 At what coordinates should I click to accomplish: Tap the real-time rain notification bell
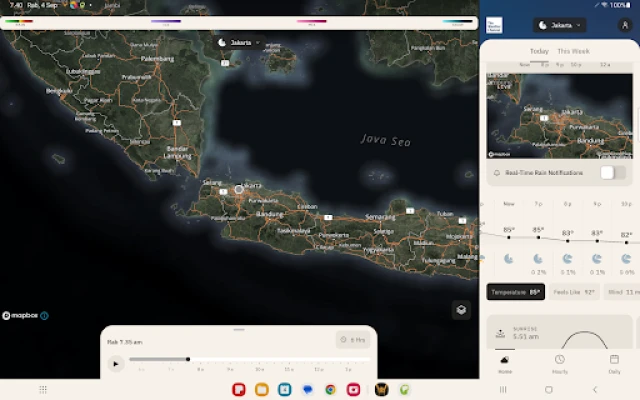pos(497,173)
